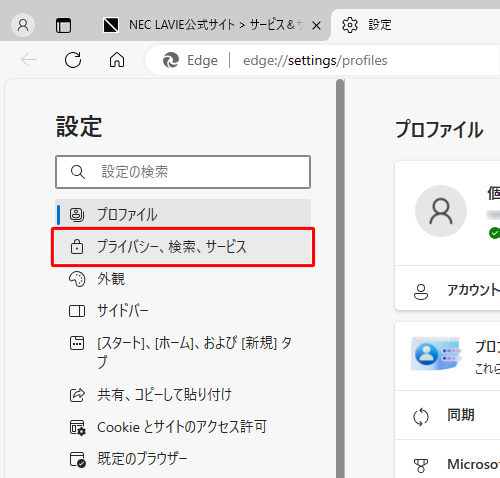Viewport: 500px width, 478px height.
Task: Click the share icon beside 共有、コピーして貼り付け
Action: point(77,395)
